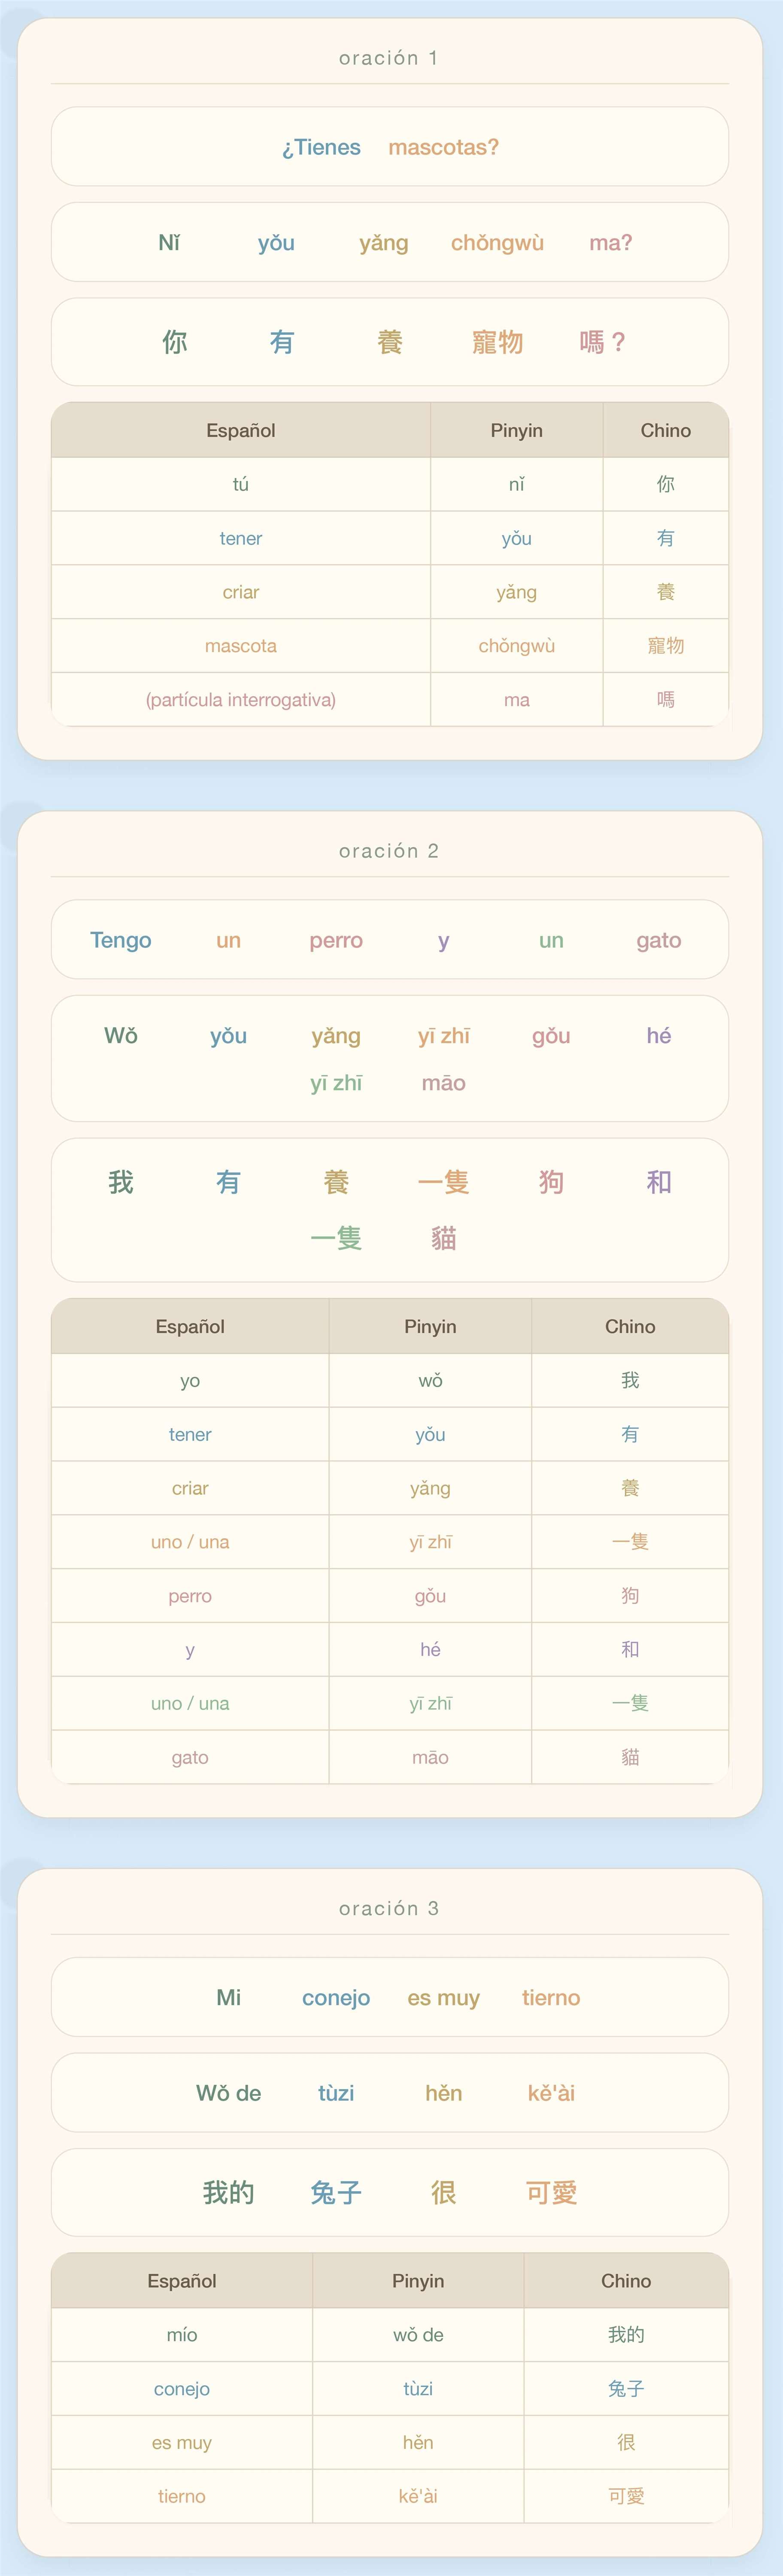Select the large 兔子 word in oración 3

(336, 2192)
